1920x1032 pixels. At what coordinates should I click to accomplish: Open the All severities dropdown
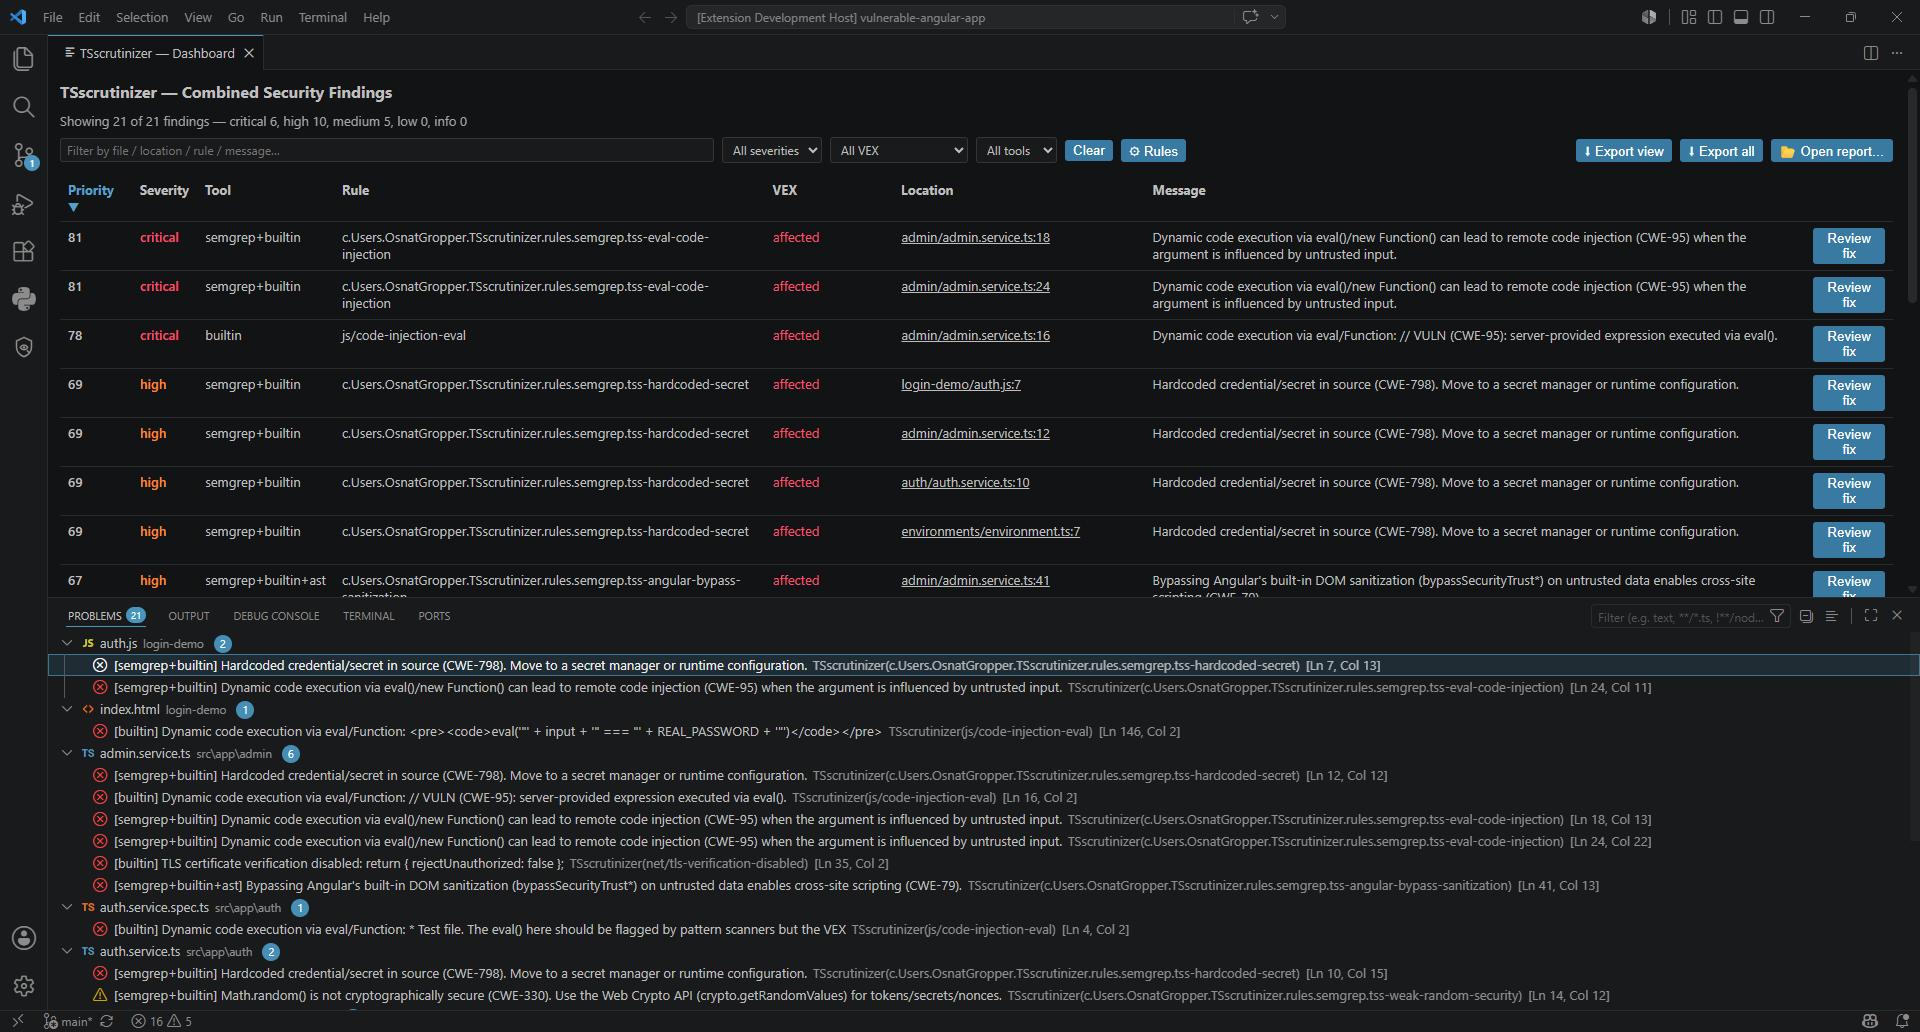pos(772,151)
